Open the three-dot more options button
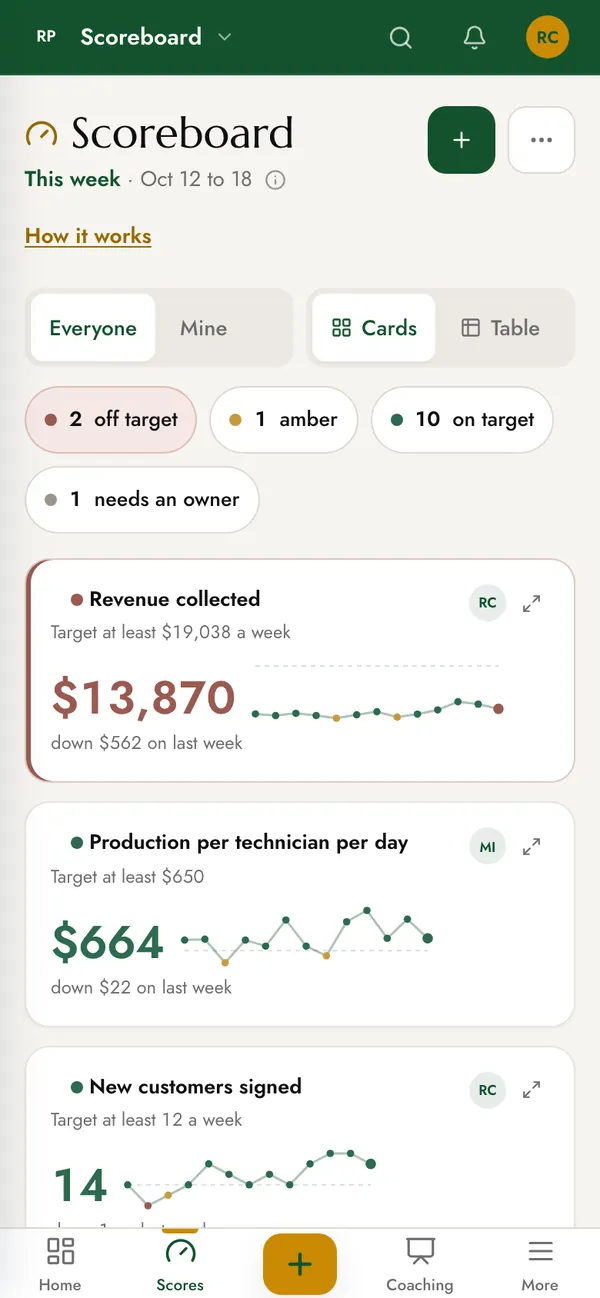 point(541,140)
